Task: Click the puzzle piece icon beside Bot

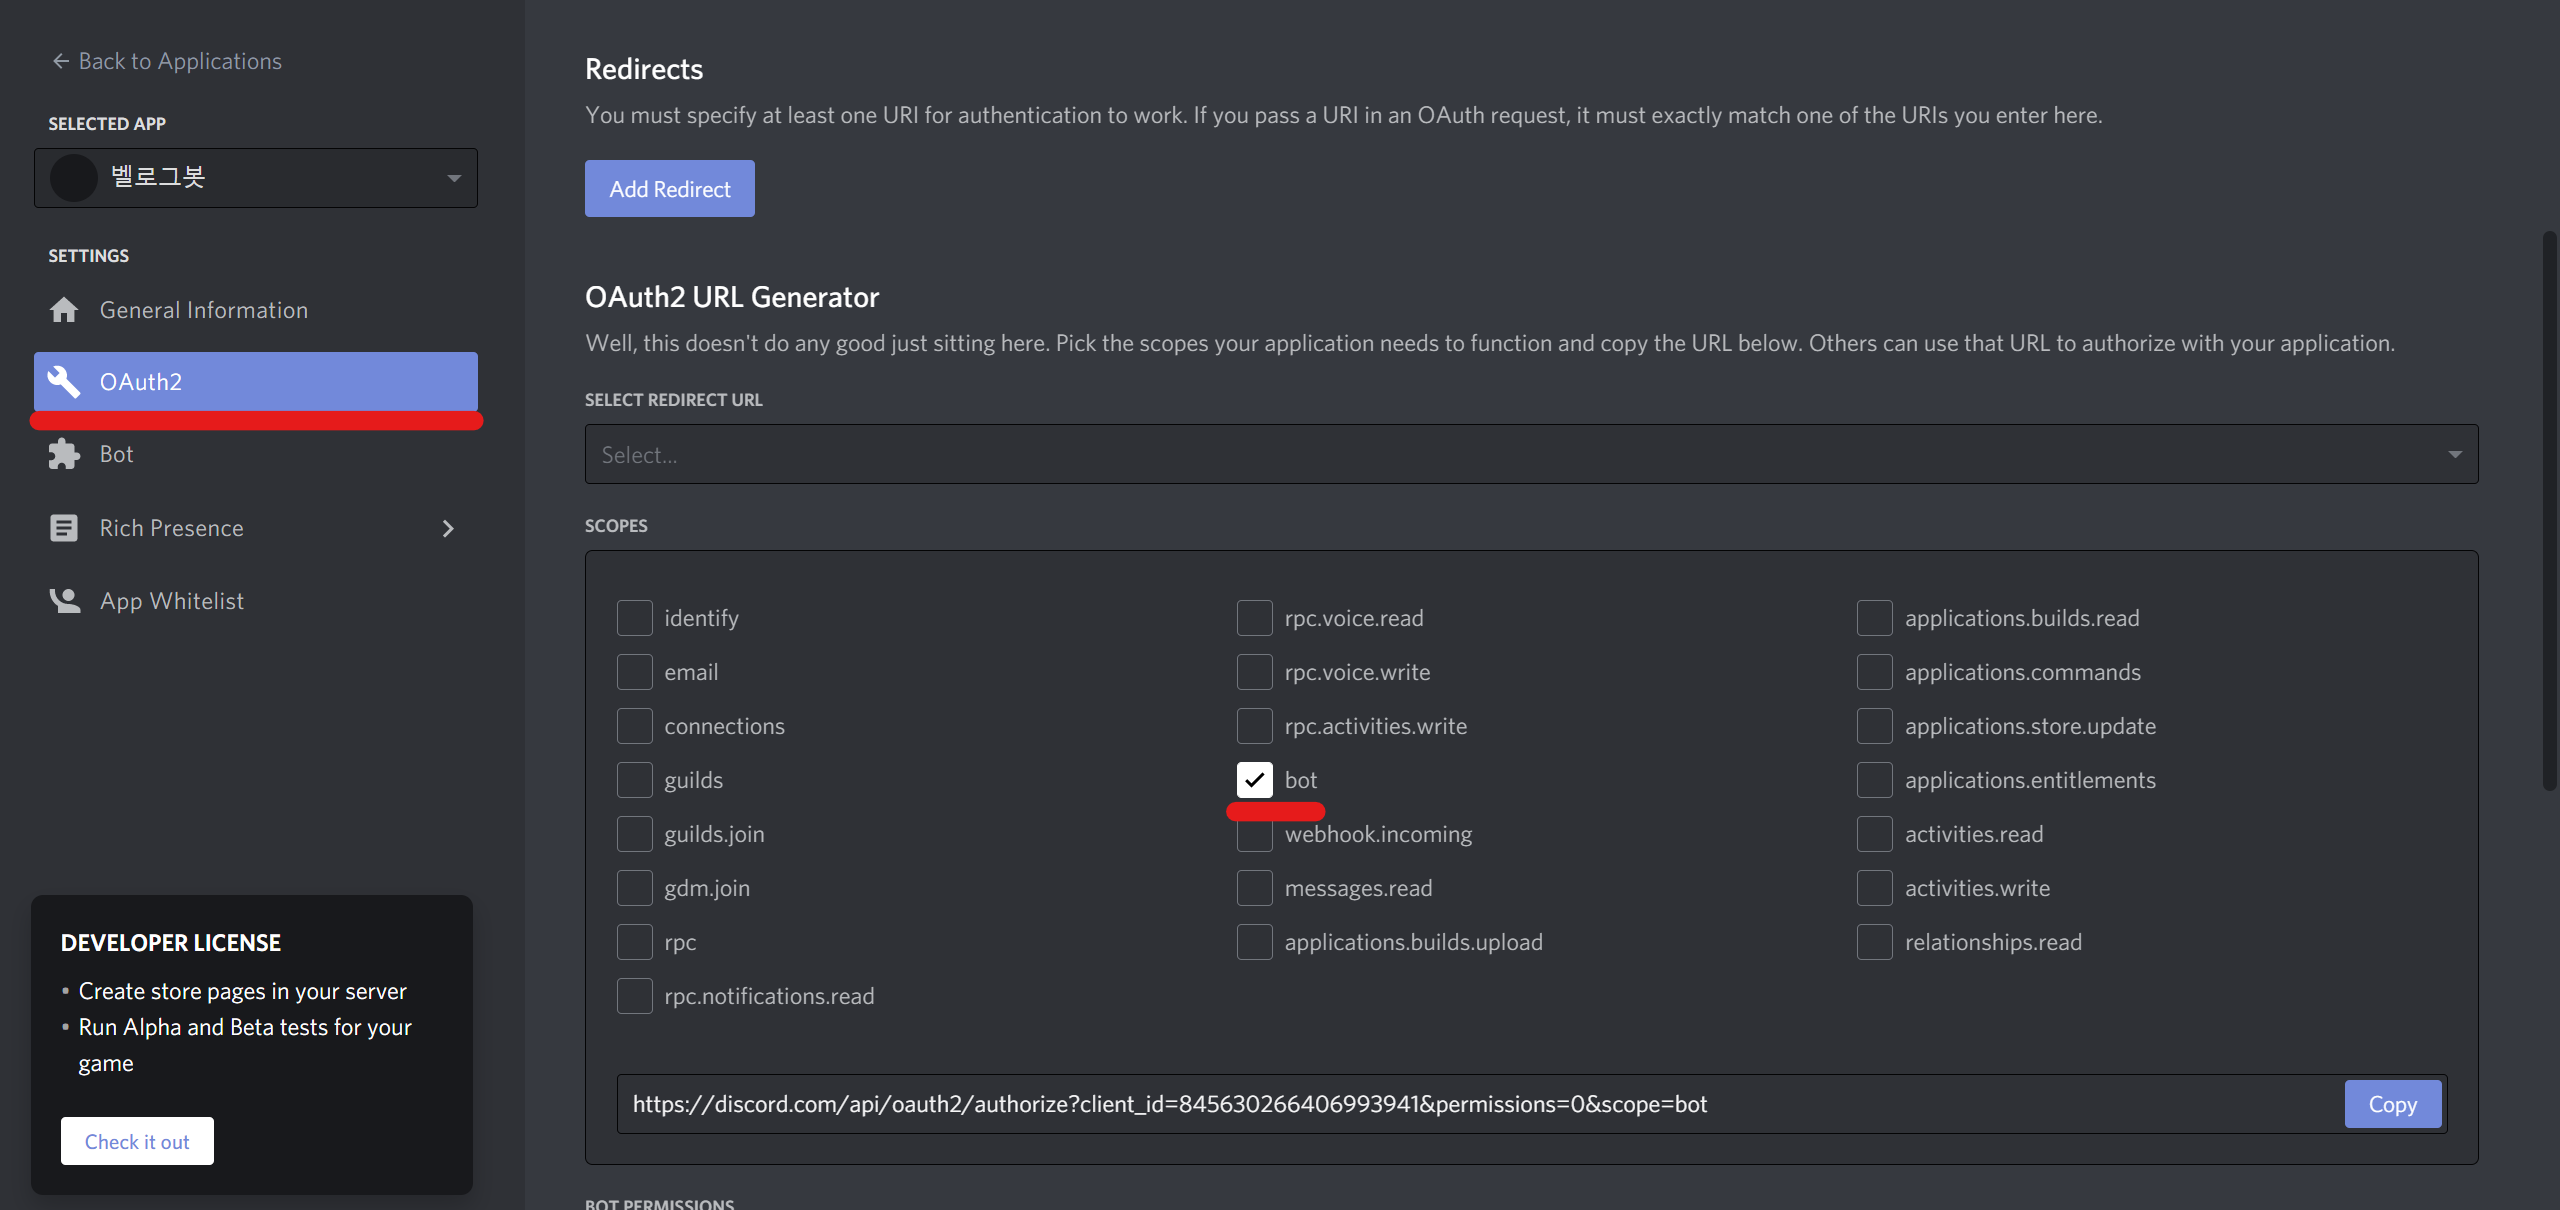Action: [64, 453]
